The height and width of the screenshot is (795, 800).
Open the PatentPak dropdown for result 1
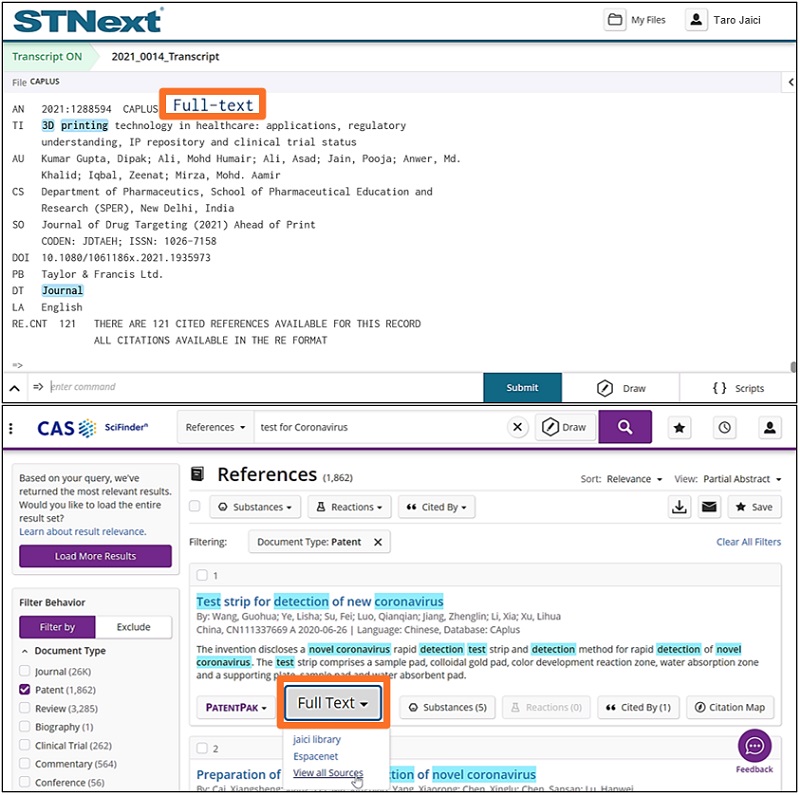click(x=236, y=707)
